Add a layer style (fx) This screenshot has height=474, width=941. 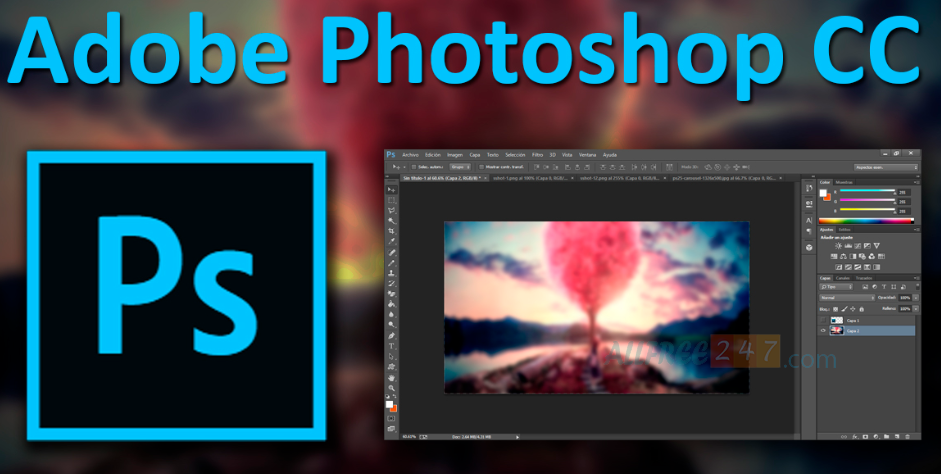point(855,436)
